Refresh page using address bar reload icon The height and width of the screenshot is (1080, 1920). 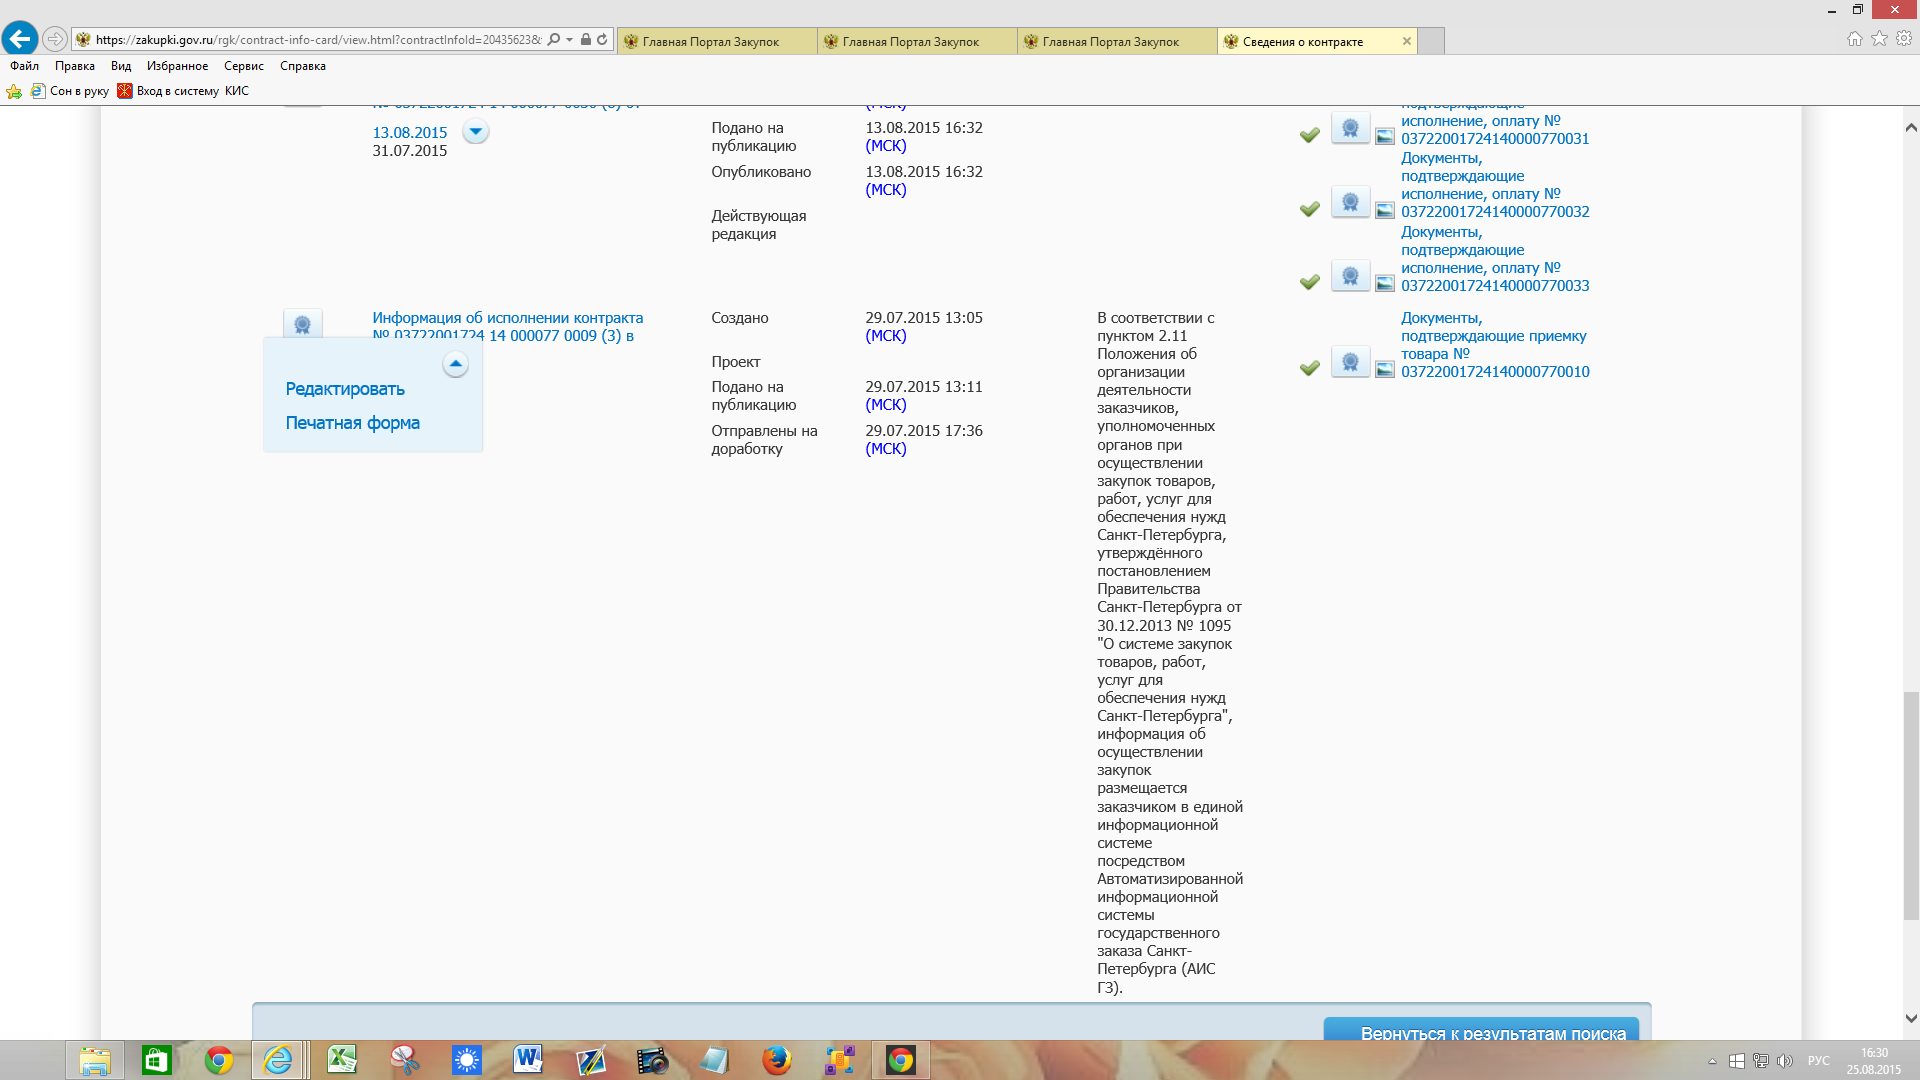point(602,40)
